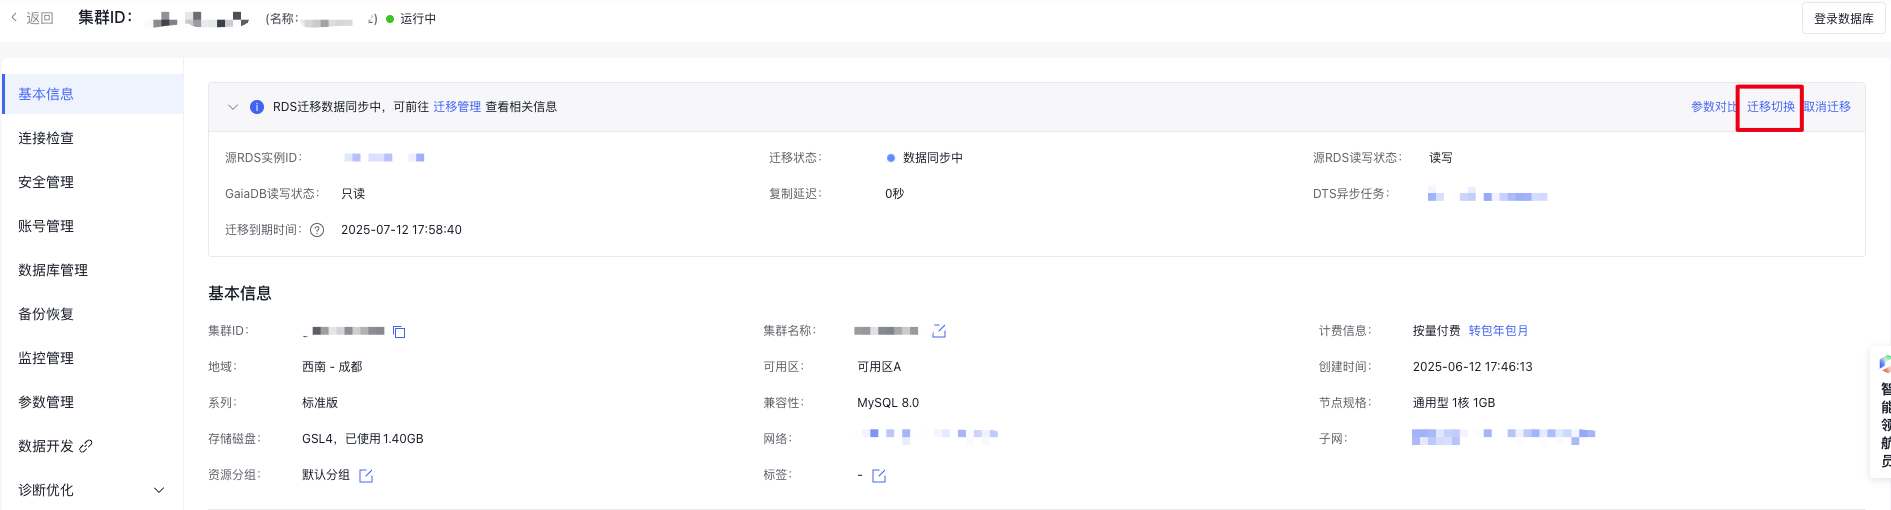The height and width of the screenshot is (510, 1891).
Task: Click the MySQL 8.0 compatibility value
Action: pyautogui.click(x=888, y=403)
